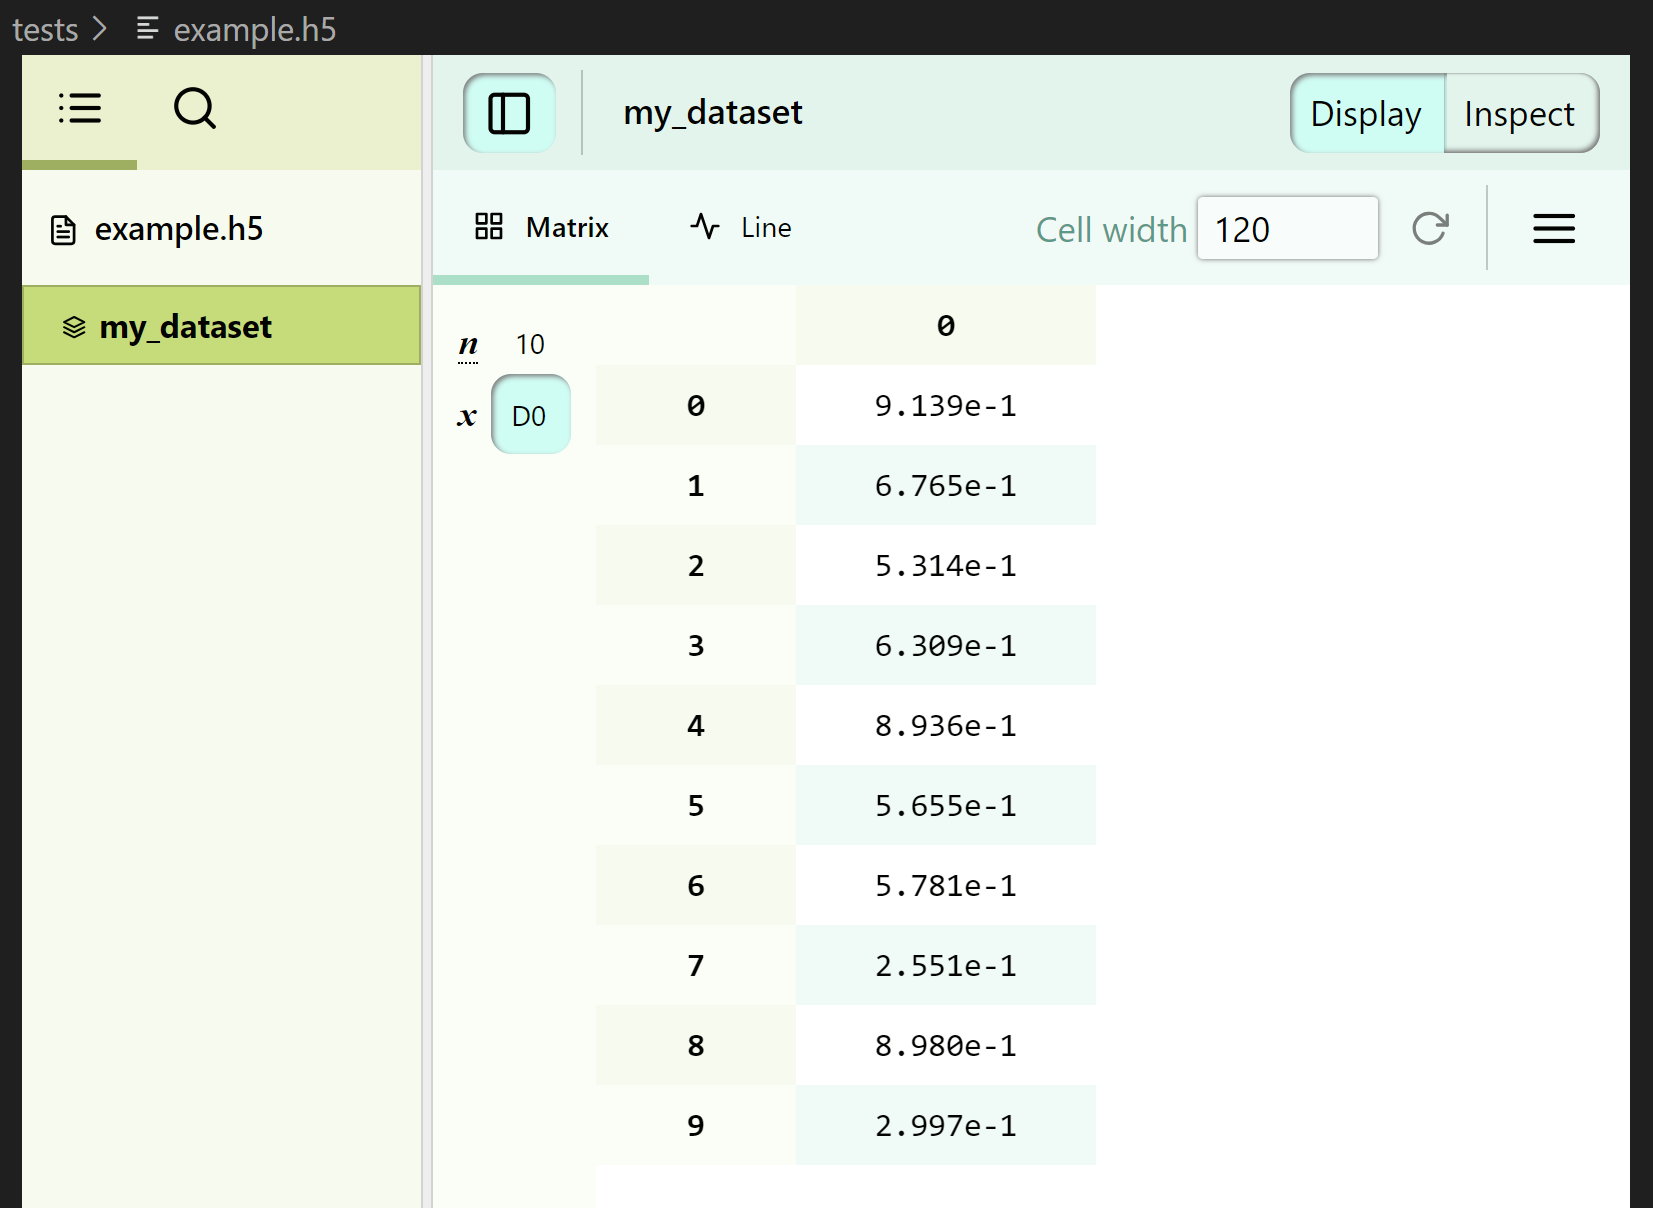1653x1208 pixels.
Task: Click row index header 9
Action: 696,1125
